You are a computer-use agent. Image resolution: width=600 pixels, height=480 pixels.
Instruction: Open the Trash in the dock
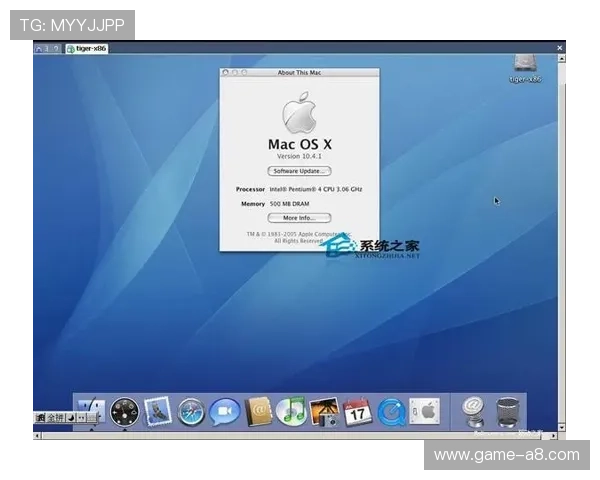coord(508,410)
